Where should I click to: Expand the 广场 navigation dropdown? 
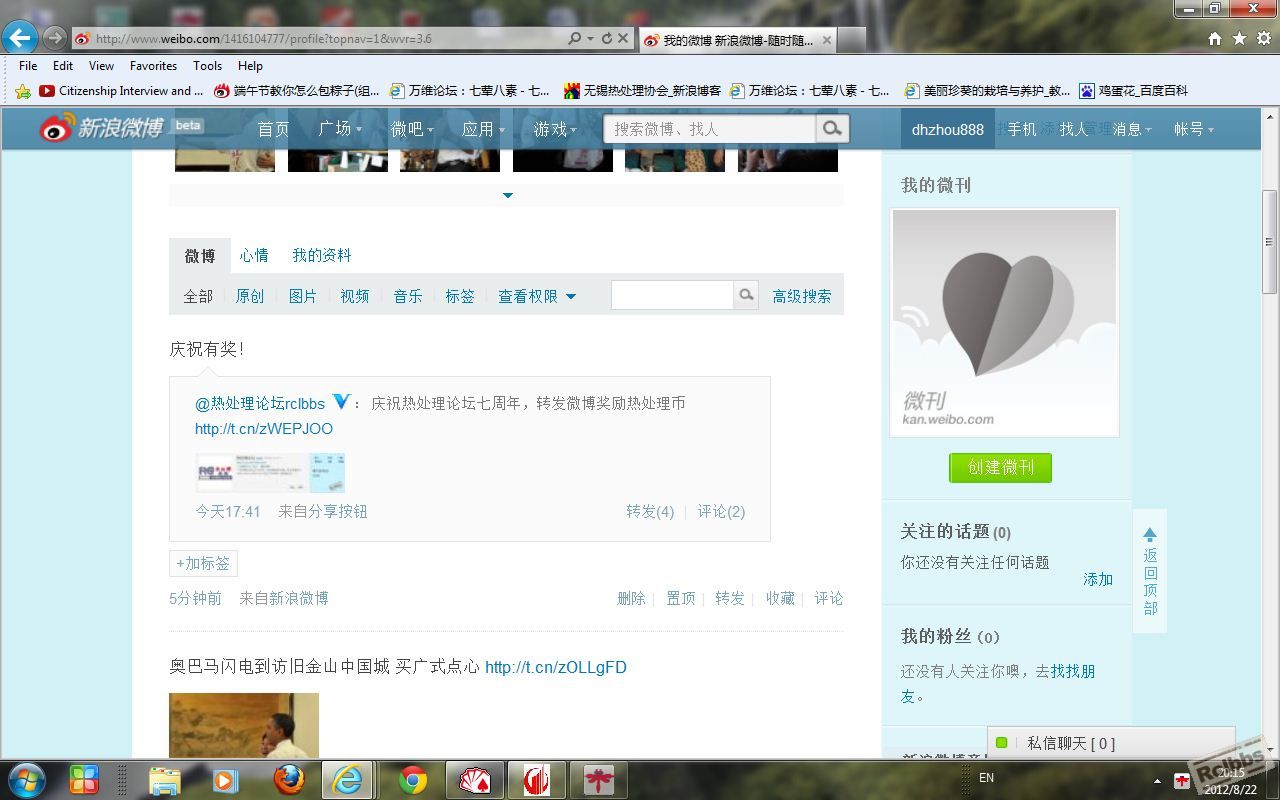click(x=340, y=129)
